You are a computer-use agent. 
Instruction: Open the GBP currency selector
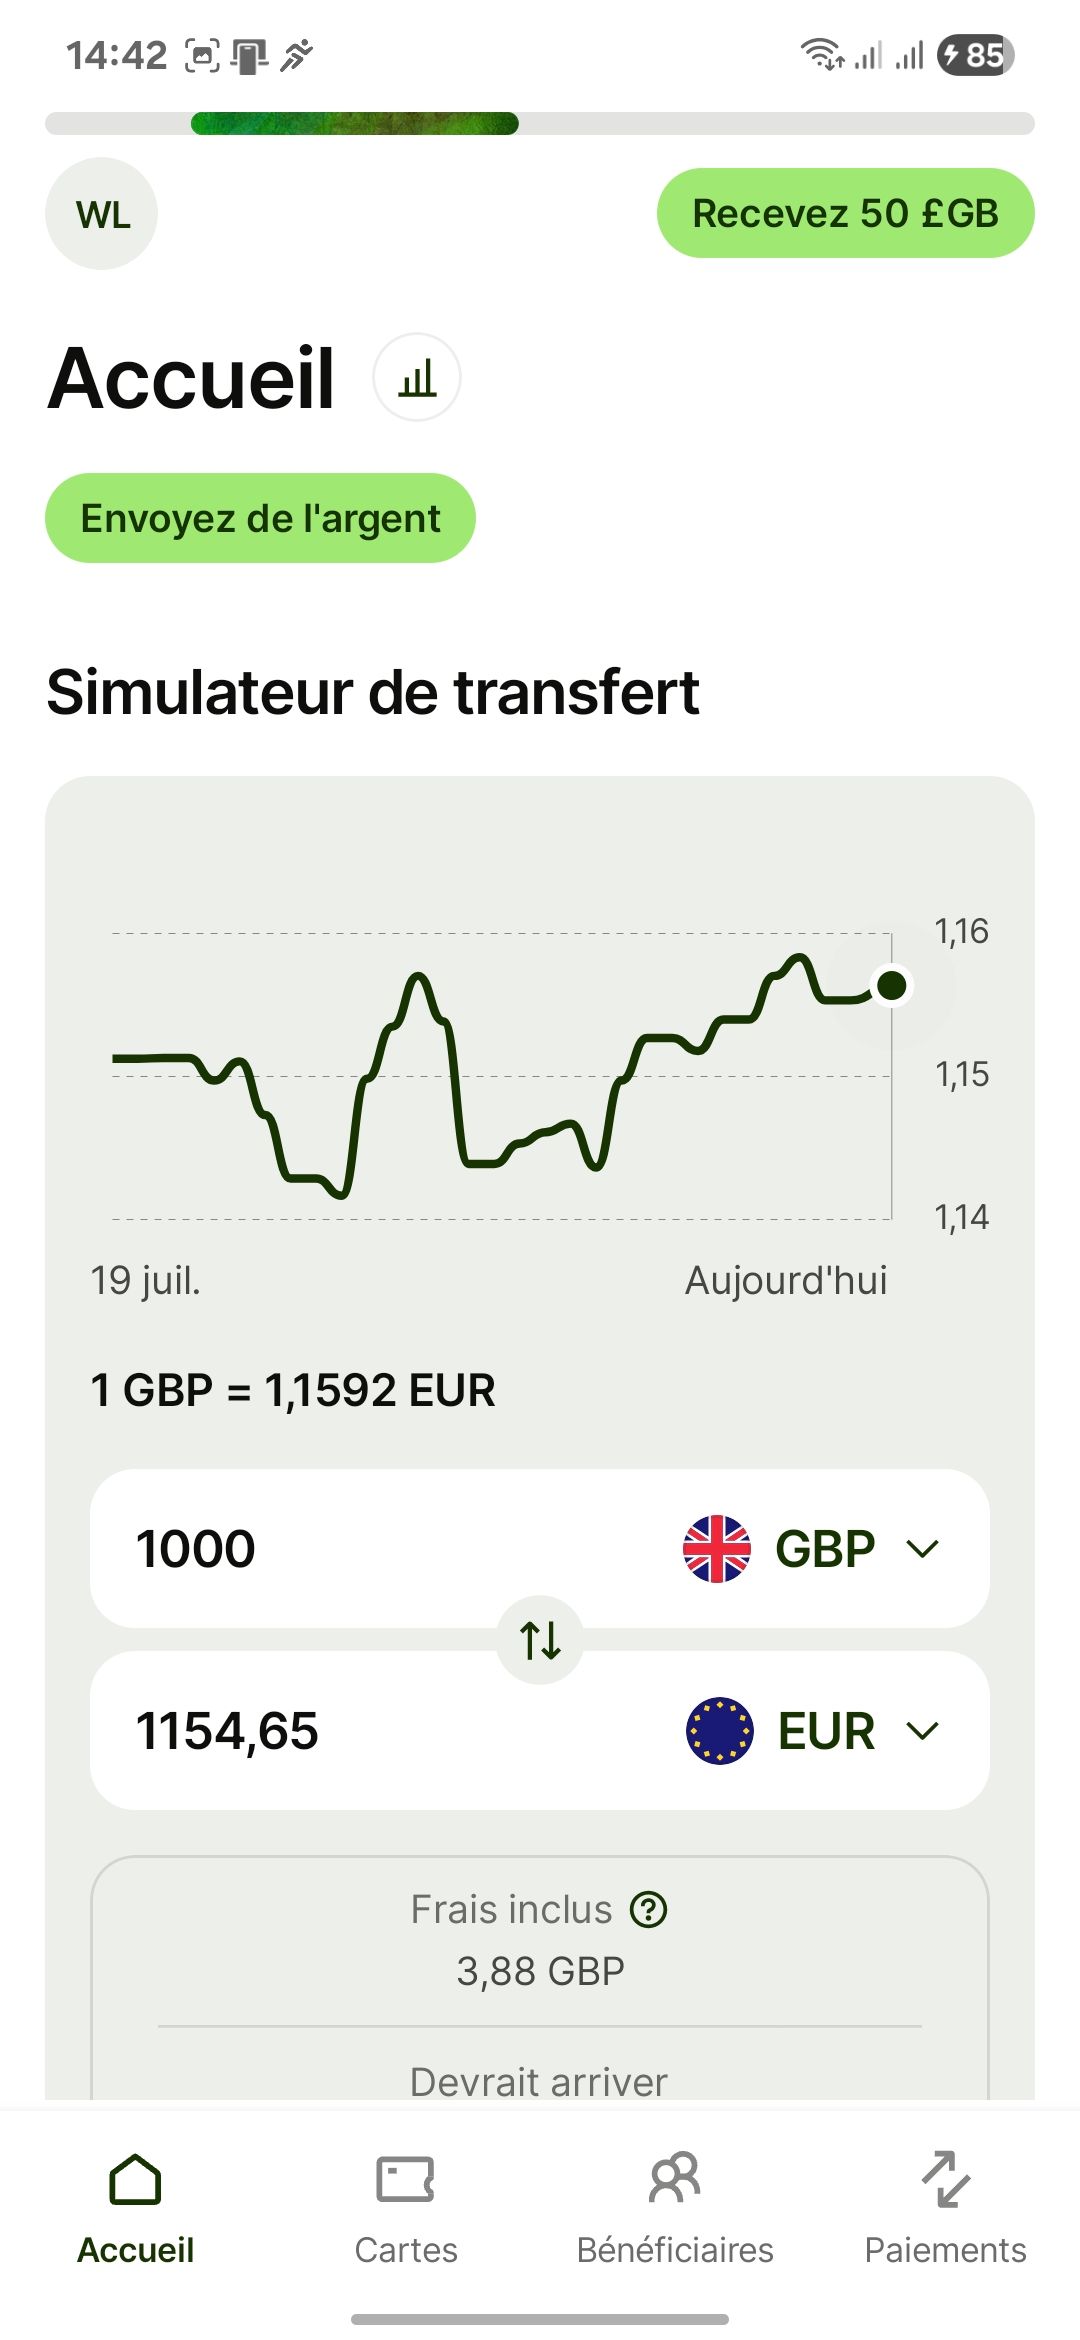tap(812, 1549)
